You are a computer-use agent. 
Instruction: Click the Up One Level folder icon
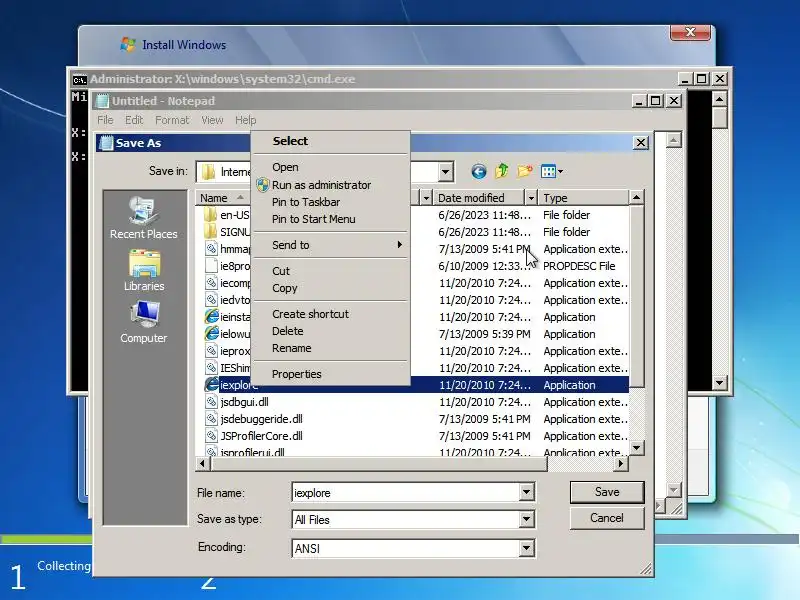(x=502, y=171)
